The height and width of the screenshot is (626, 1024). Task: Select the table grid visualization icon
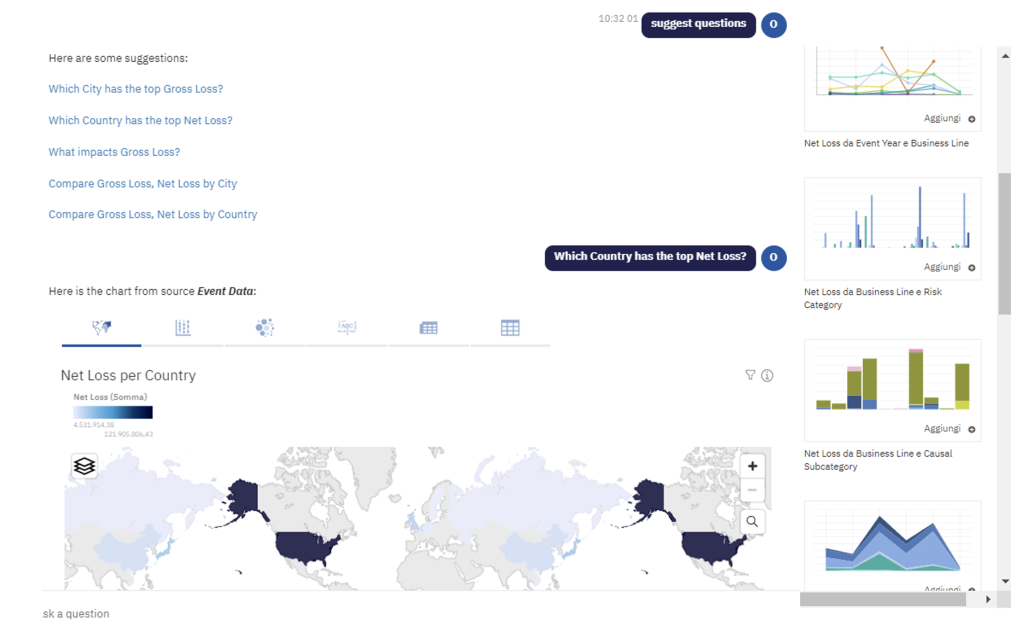(x=510, y=328)
